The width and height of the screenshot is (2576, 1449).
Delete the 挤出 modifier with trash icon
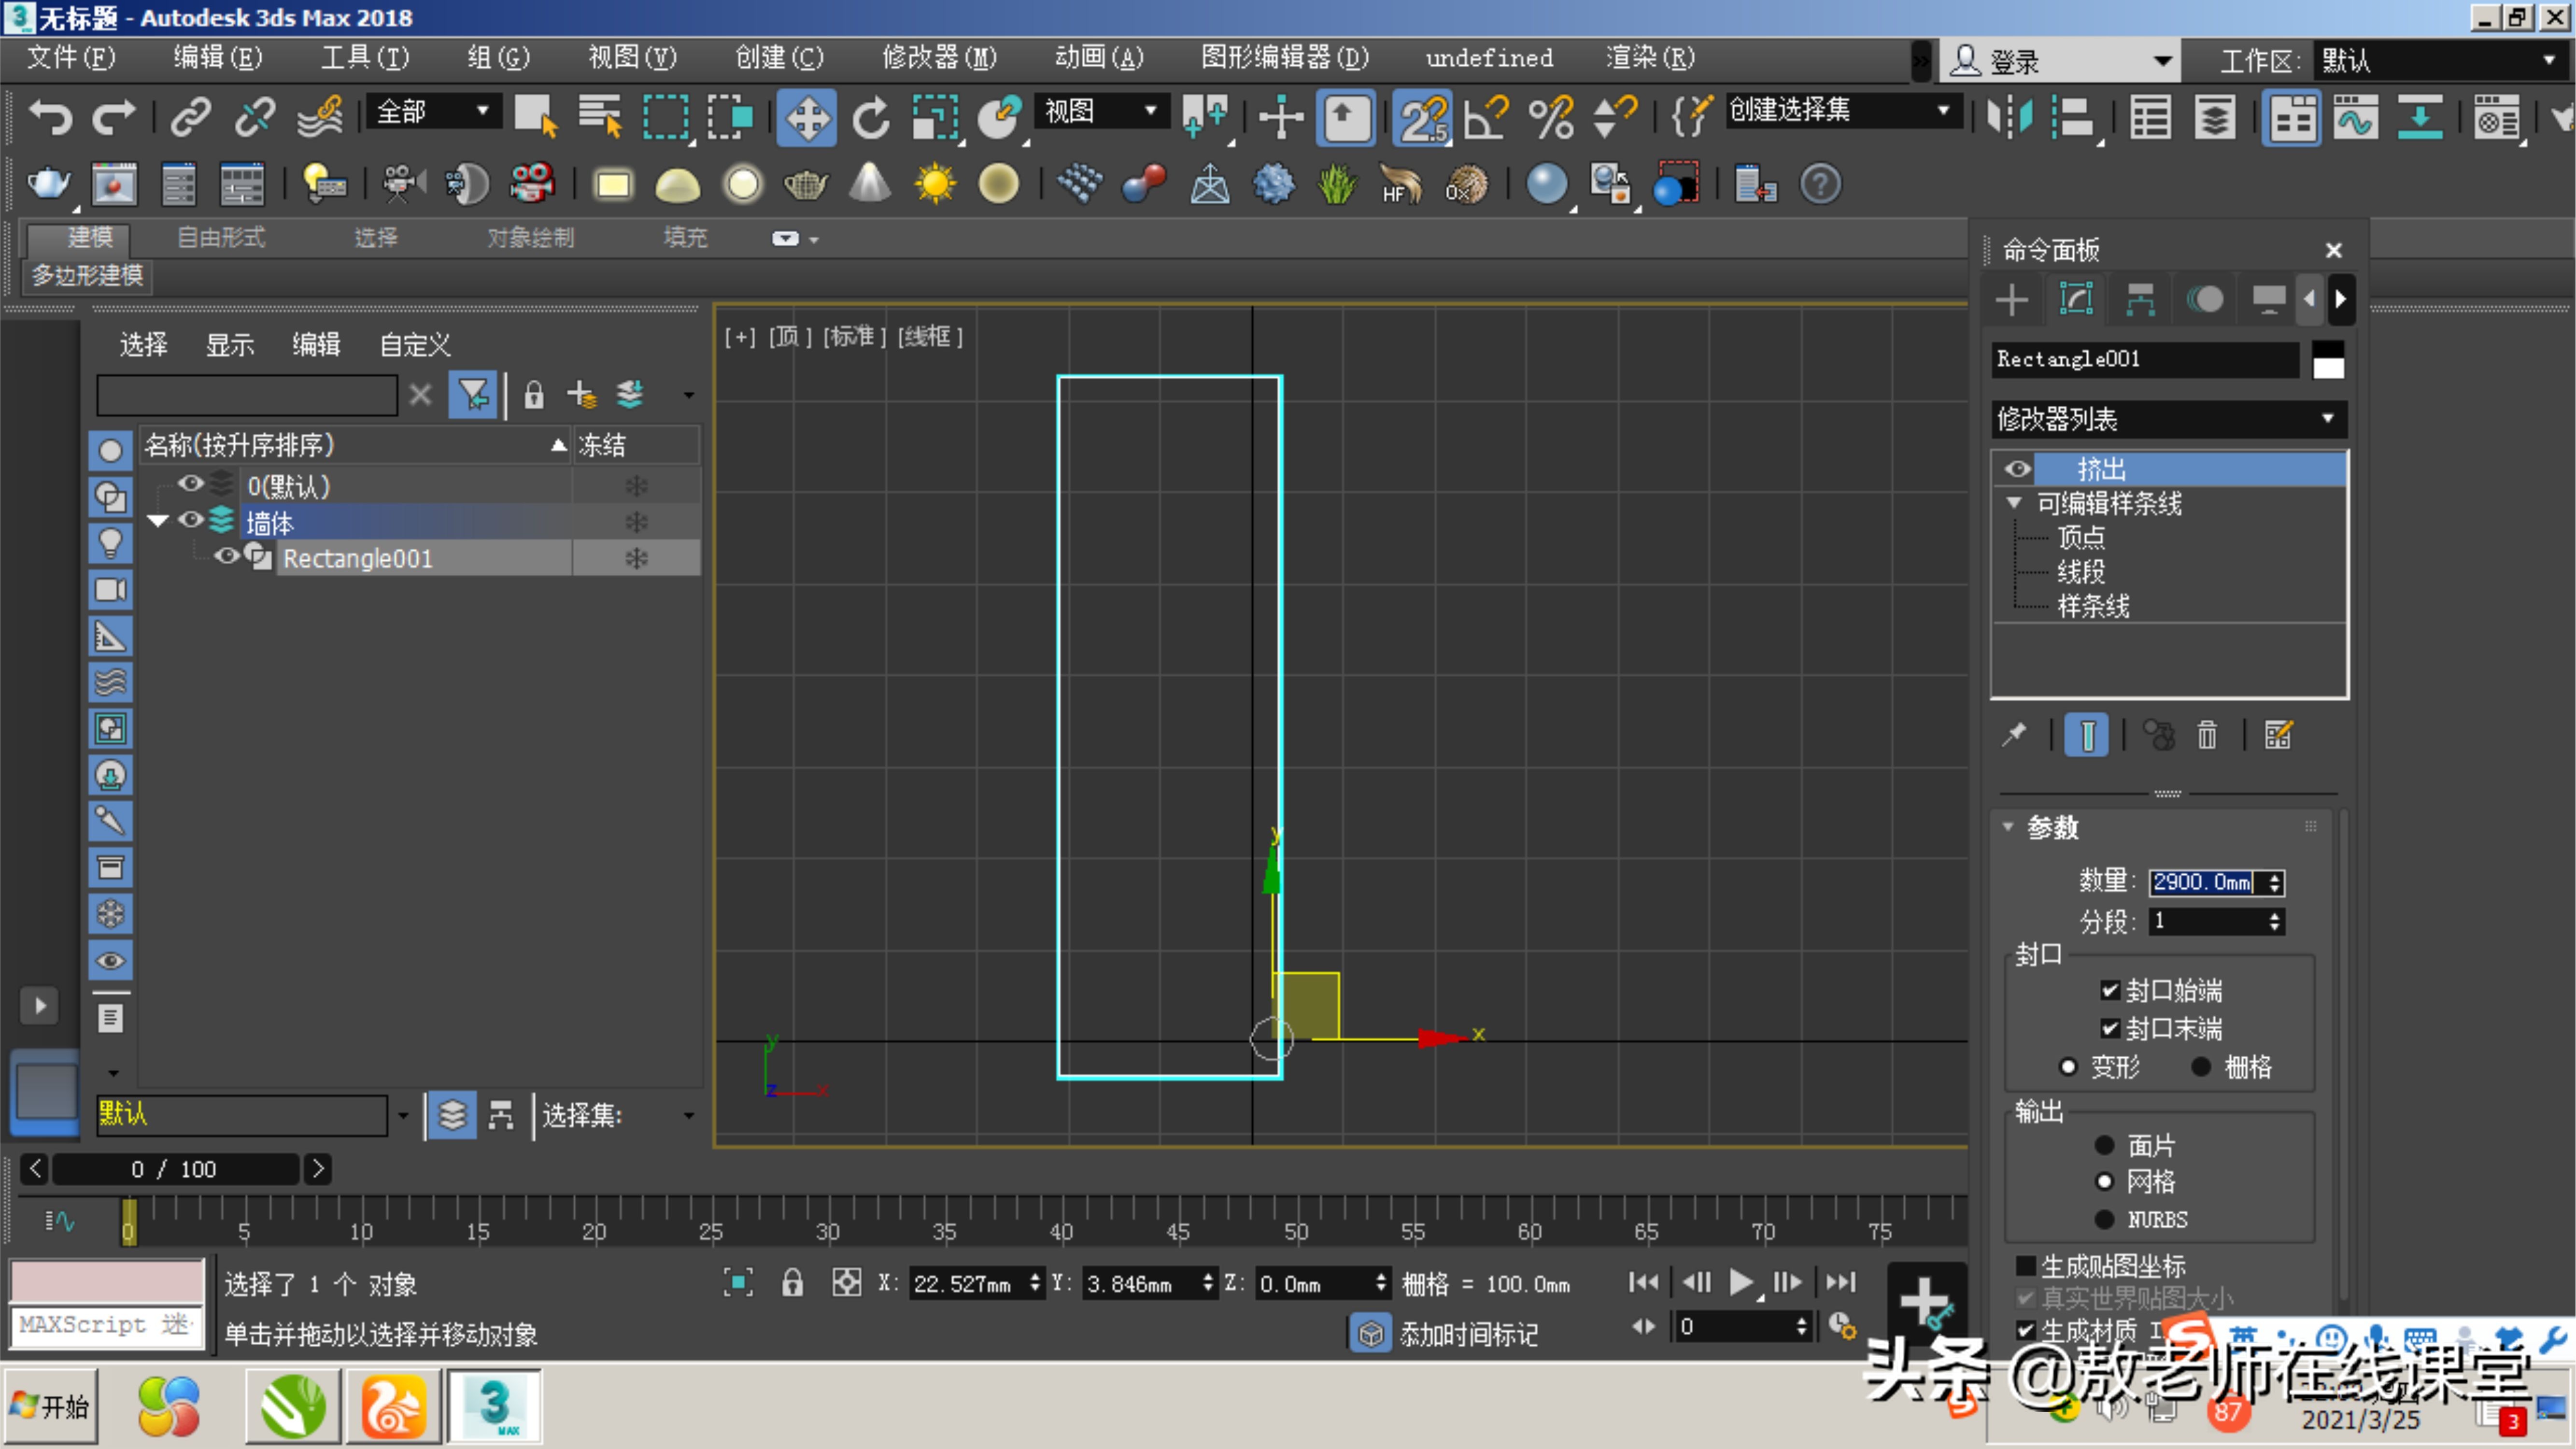(x=2208, y=735)
